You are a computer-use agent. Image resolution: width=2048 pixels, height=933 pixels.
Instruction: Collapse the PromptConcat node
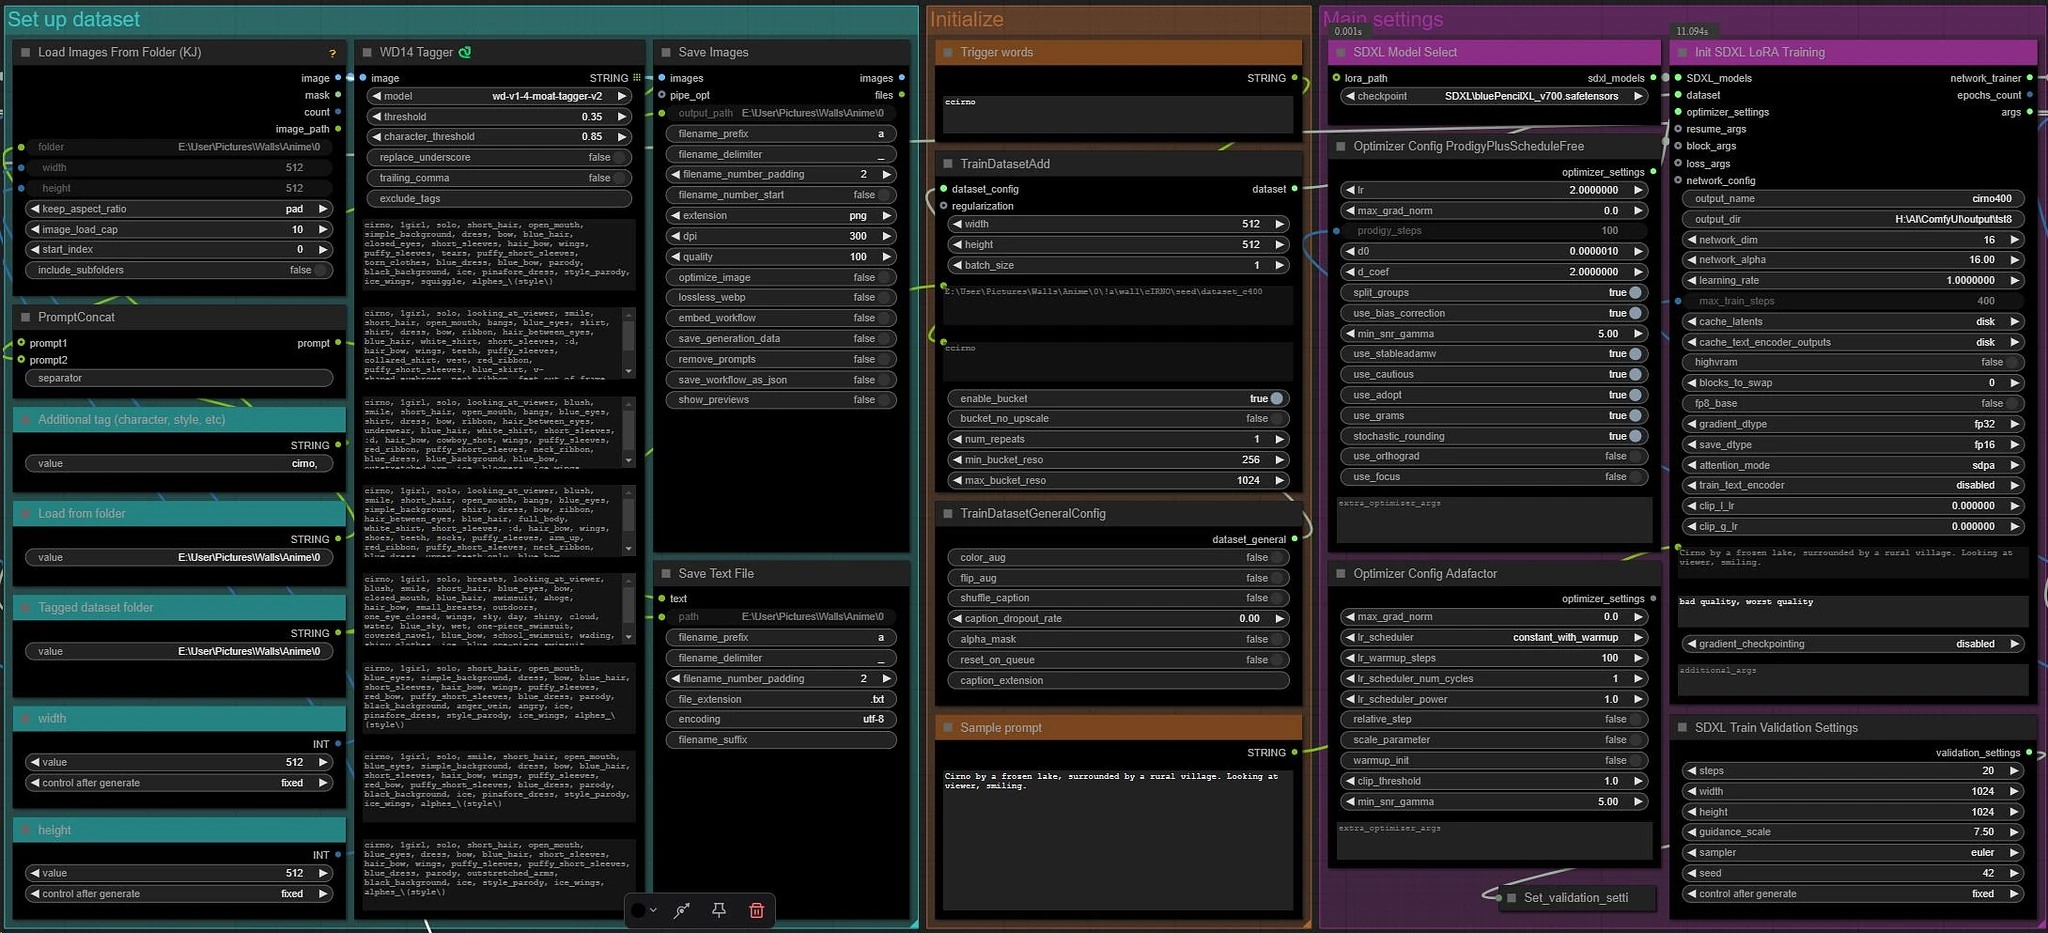pos(26,317)
